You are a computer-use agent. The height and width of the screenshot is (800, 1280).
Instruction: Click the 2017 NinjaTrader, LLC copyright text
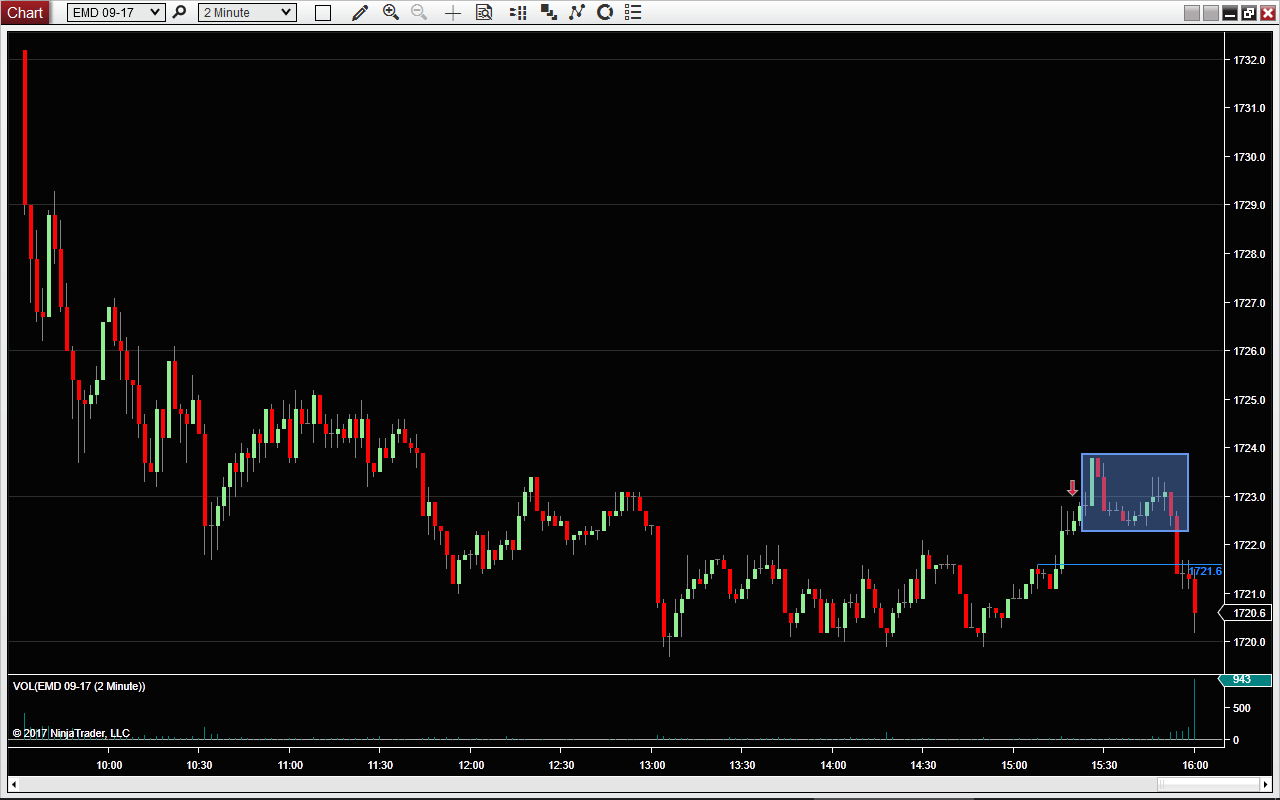(71, 733)
